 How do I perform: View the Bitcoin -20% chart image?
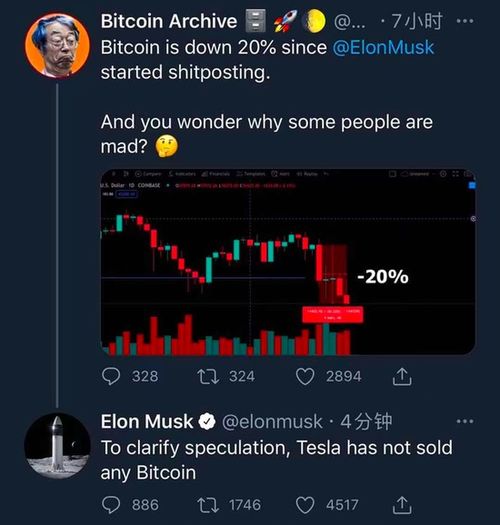click(288, 262)
